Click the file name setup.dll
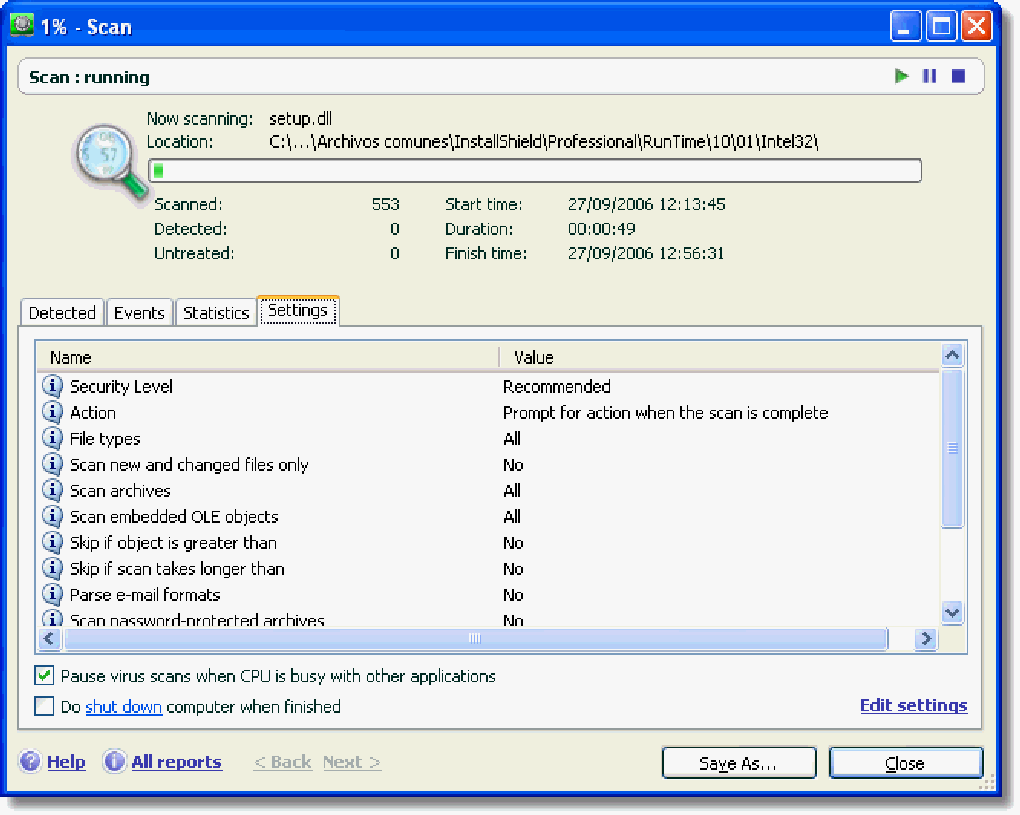1020x815 pixels. 301,118
